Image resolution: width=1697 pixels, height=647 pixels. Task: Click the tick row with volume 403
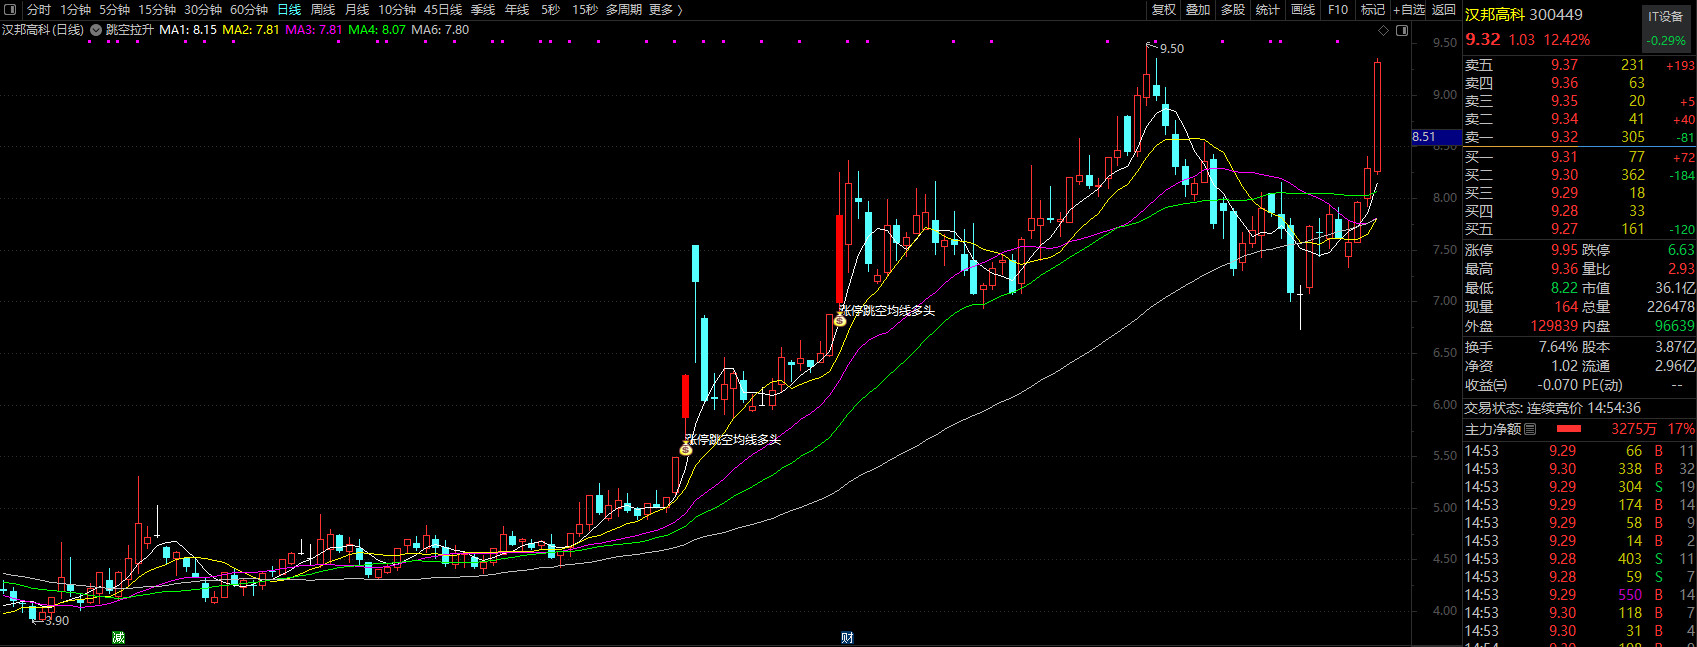[1580, 559]
